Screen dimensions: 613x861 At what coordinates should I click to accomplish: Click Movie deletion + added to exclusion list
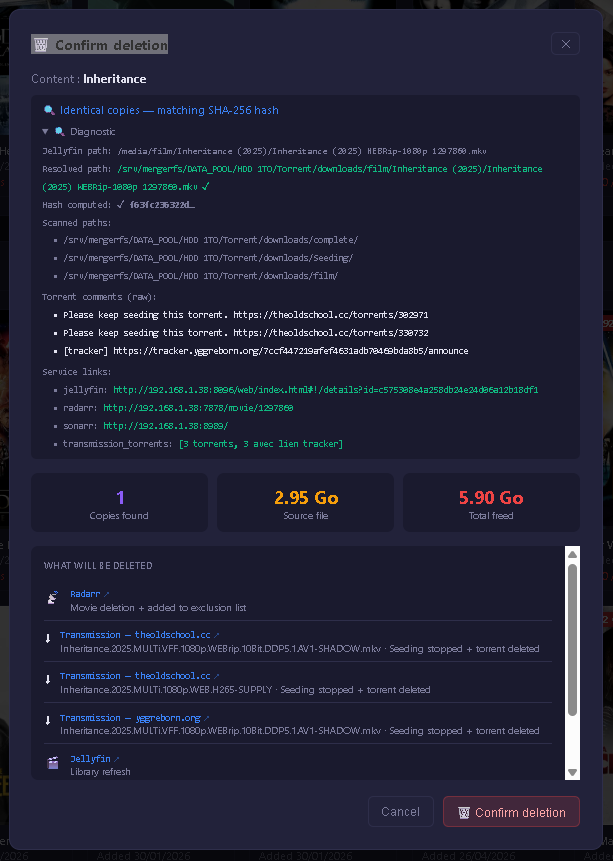(x=158, y=607)
